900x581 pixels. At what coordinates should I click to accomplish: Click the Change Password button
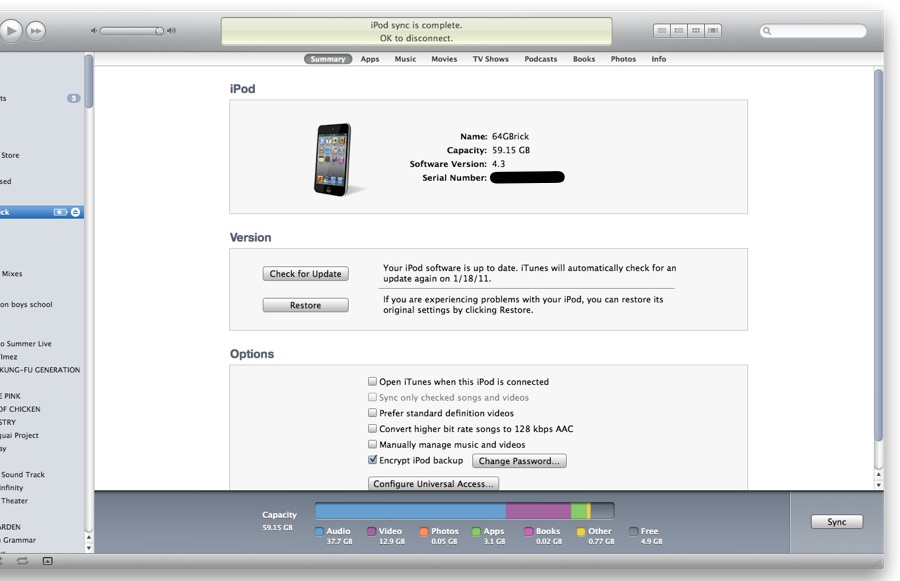519,461
